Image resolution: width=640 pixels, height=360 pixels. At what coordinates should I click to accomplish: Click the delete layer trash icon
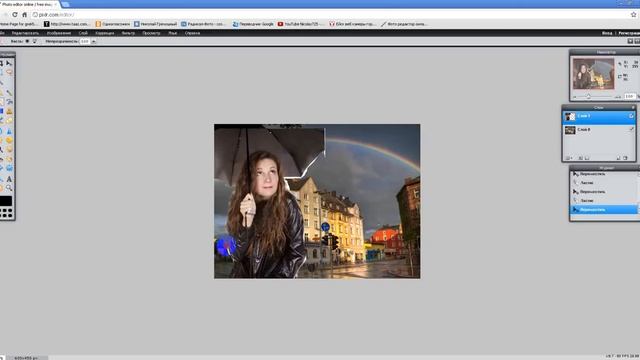[x=625, y=158]
